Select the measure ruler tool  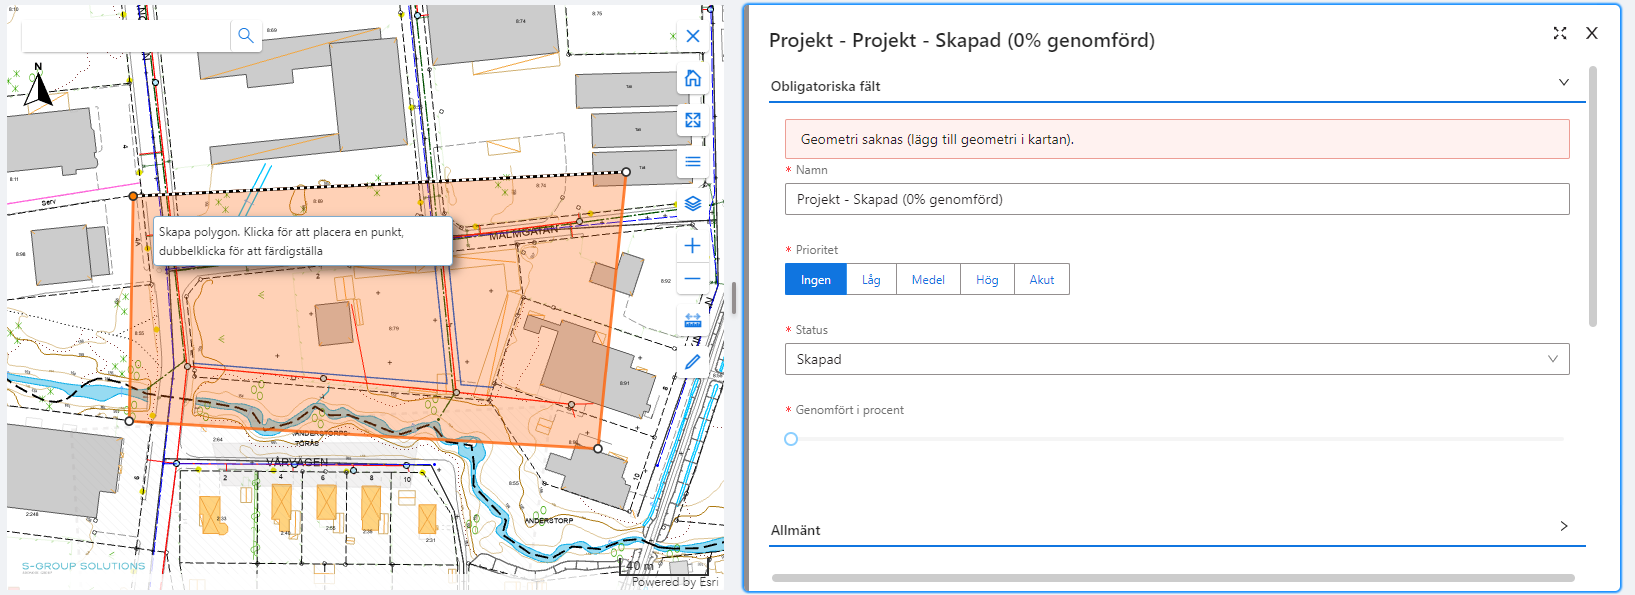click(692, 320)
